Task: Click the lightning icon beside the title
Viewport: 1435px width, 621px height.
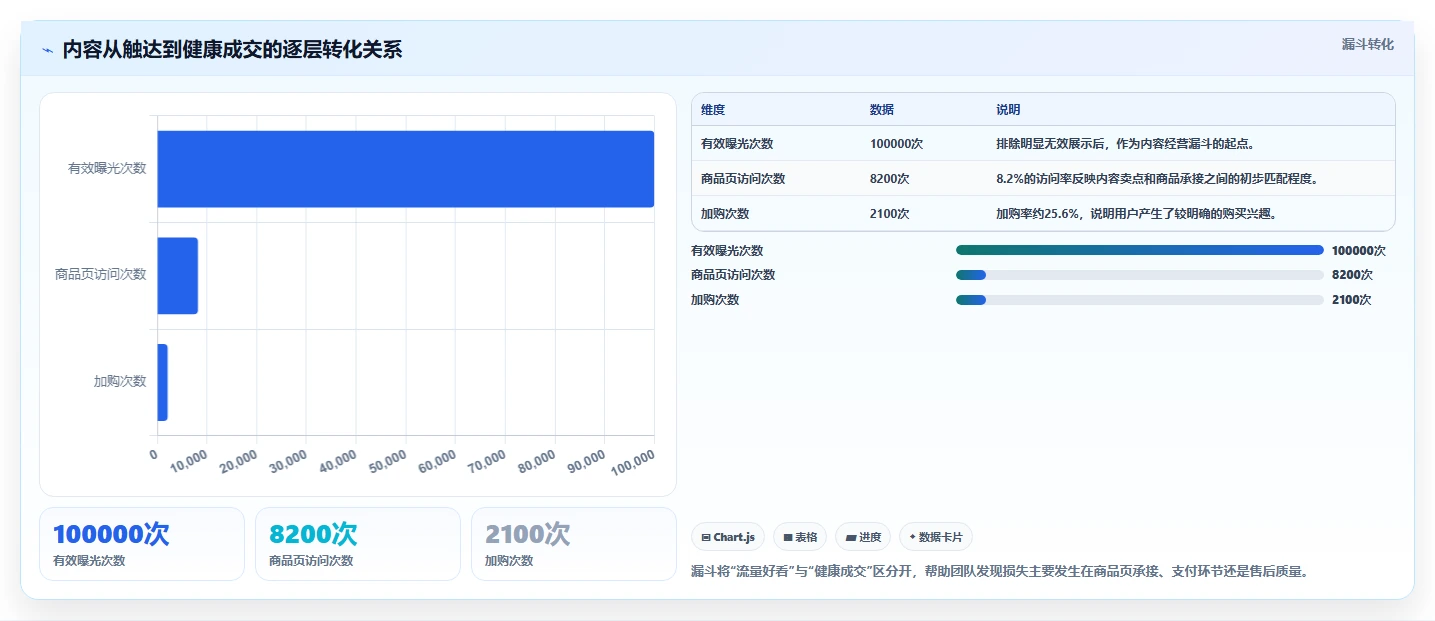Action: point(47,50)
